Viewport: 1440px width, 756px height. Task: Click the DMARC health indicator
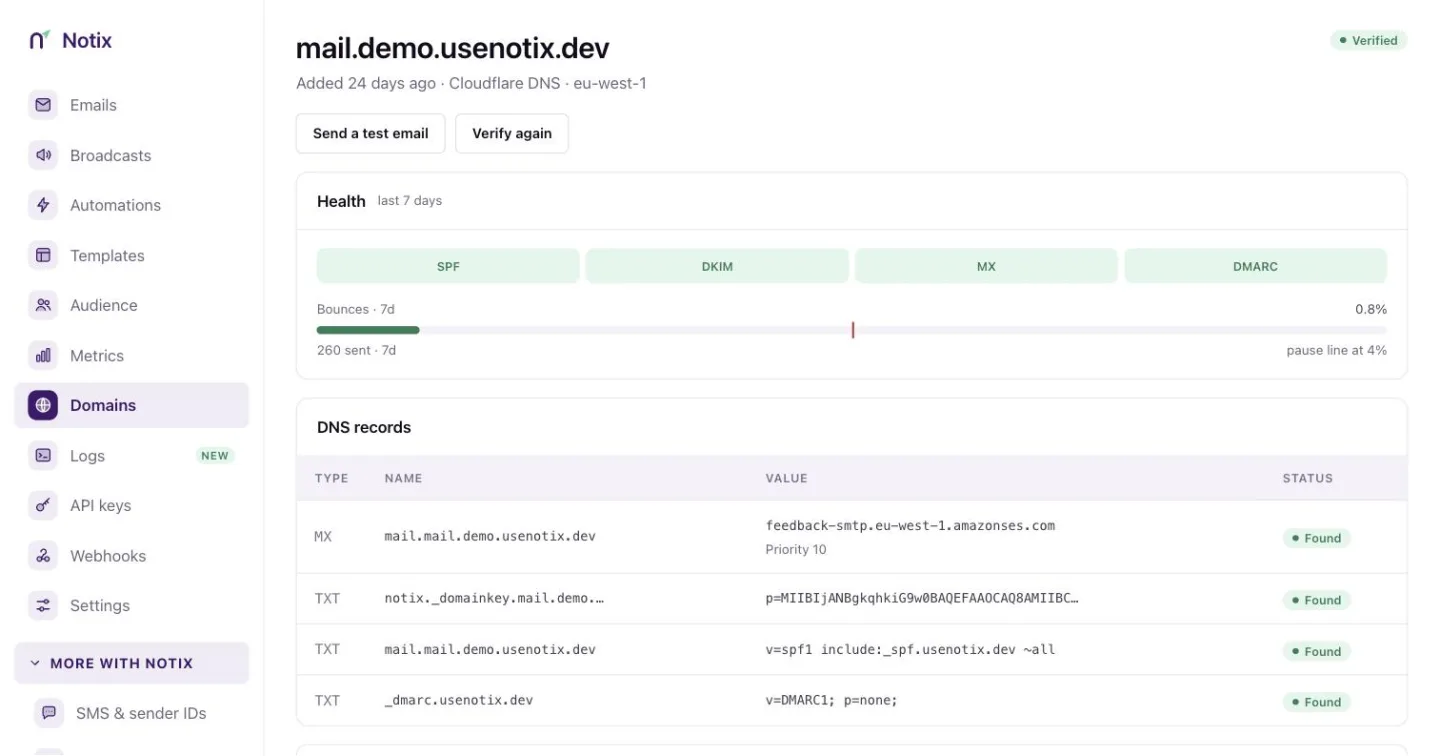(1256, 266)
